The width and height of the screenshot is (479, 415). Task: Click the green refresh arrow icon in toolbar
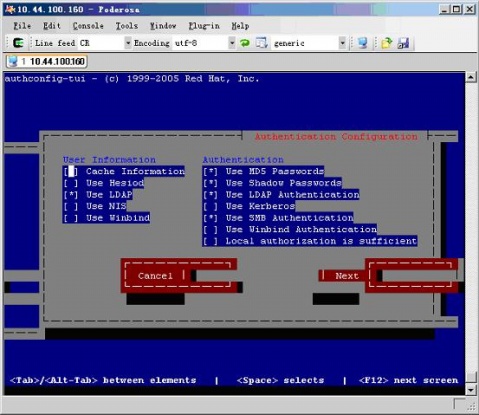(x=245, y=43)
